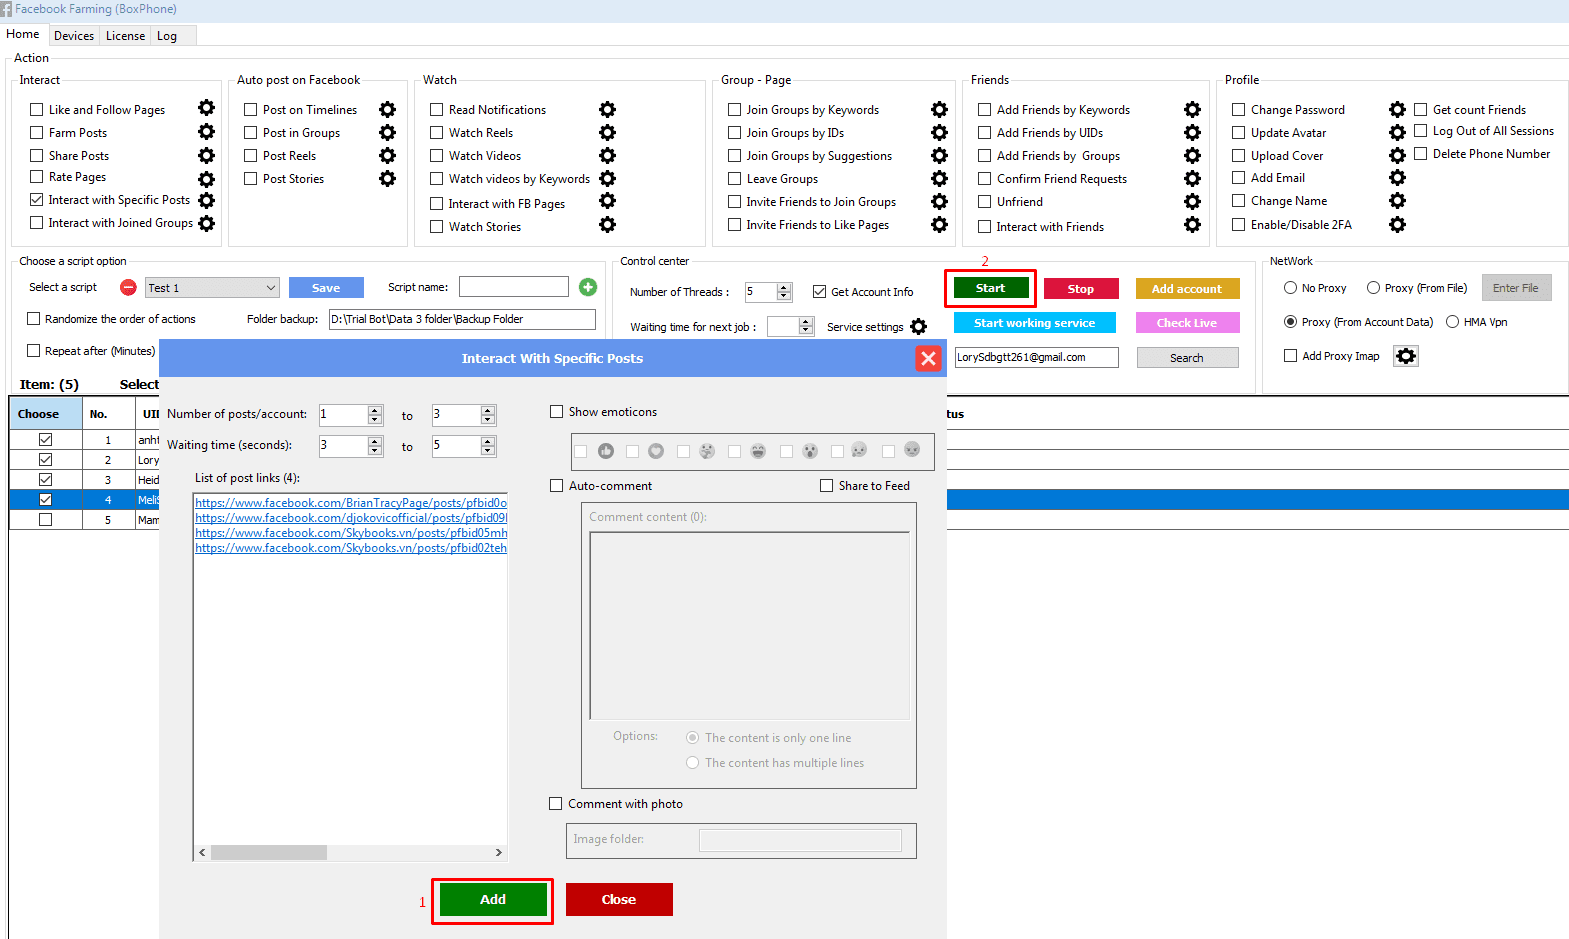Increase Number of Threads with up arrow
Screen dimensions: 1569x939
[x=784, y=288]
